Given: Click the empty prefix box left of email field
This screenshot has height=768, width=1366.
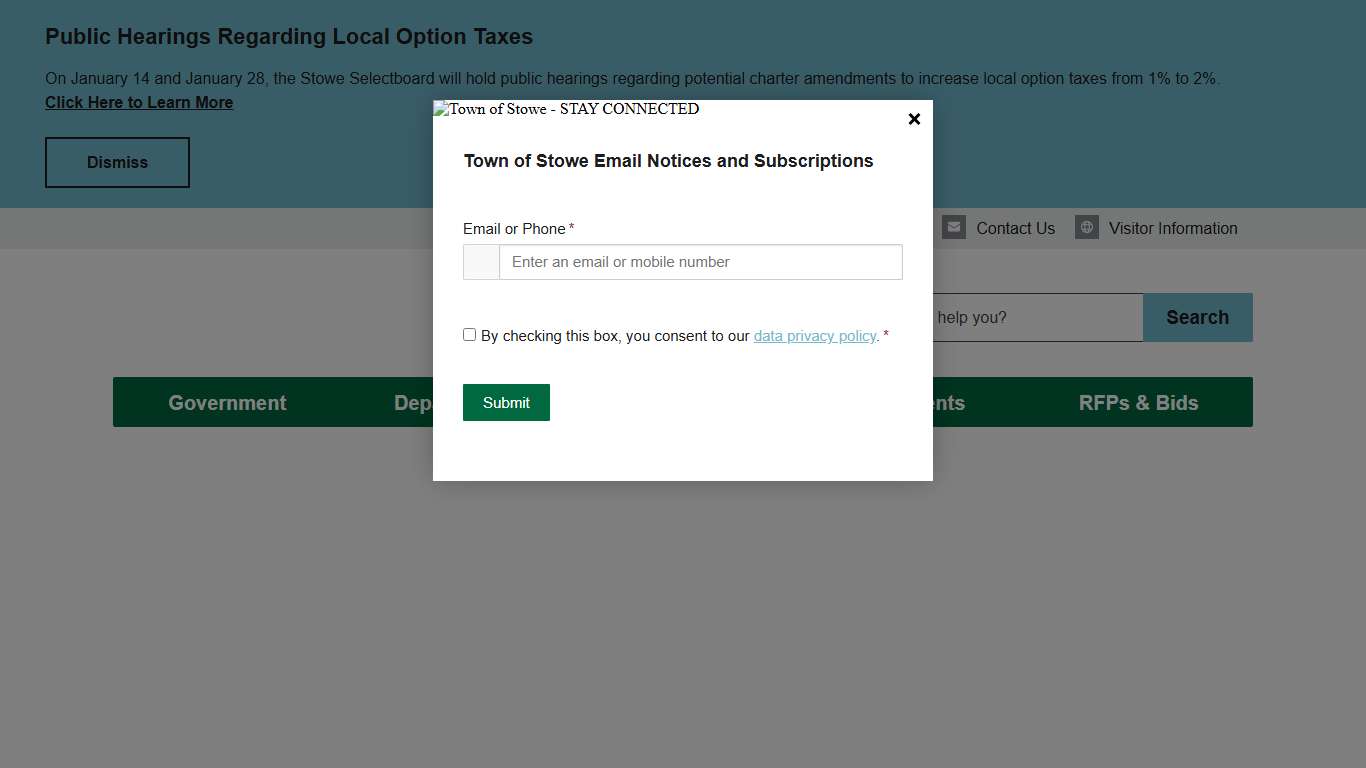Looking at the screenshot, I should (481, 262).
